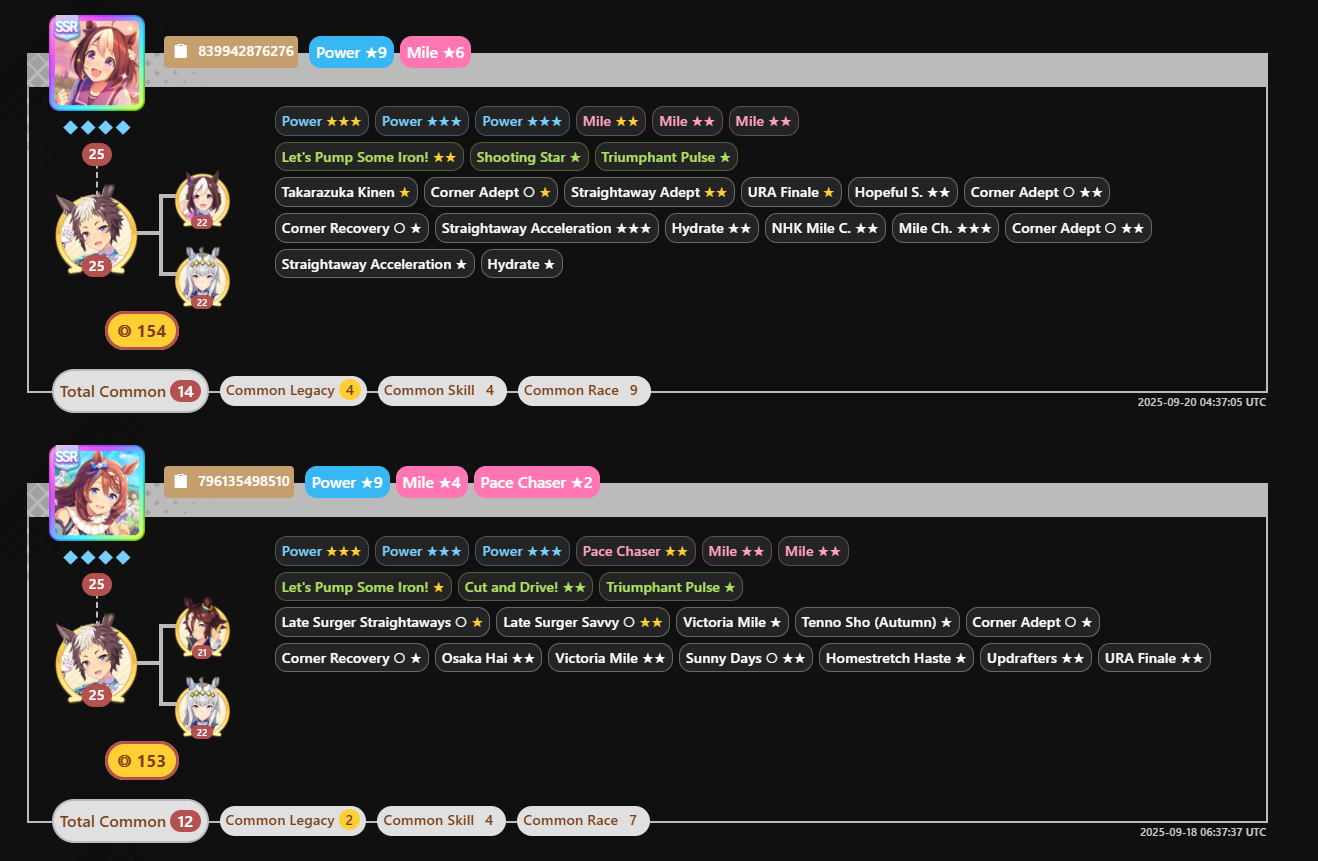Screen dimensions: 1318x861
Task: Copy ID 839942876276 via clipboard icon
Action: tap(181, 51)
